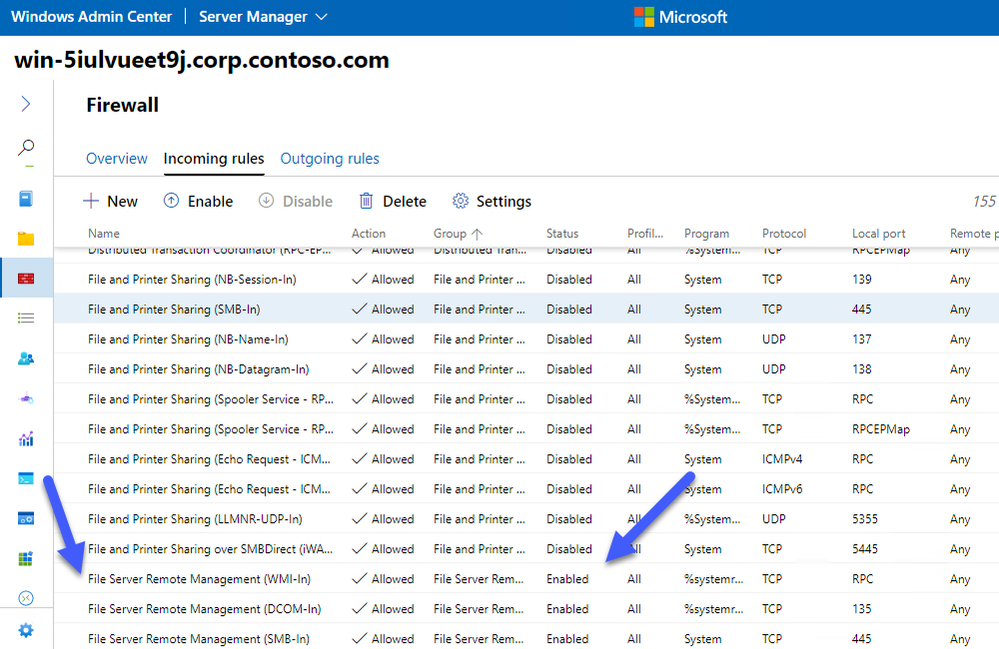Select File Server Remote Management (WMI-In) rule
Screen dimensions: 999x649
526,579
